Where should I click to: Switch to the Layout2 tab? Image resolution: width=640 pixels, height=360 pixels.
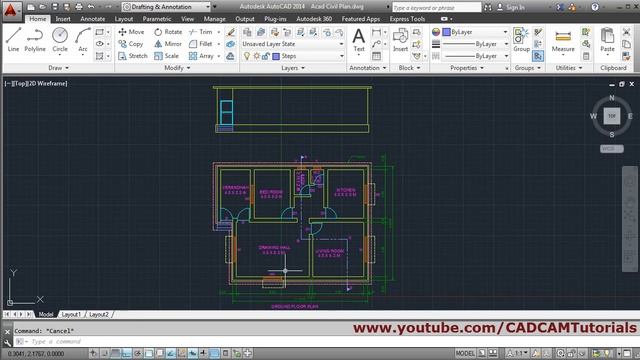[99, 314]
